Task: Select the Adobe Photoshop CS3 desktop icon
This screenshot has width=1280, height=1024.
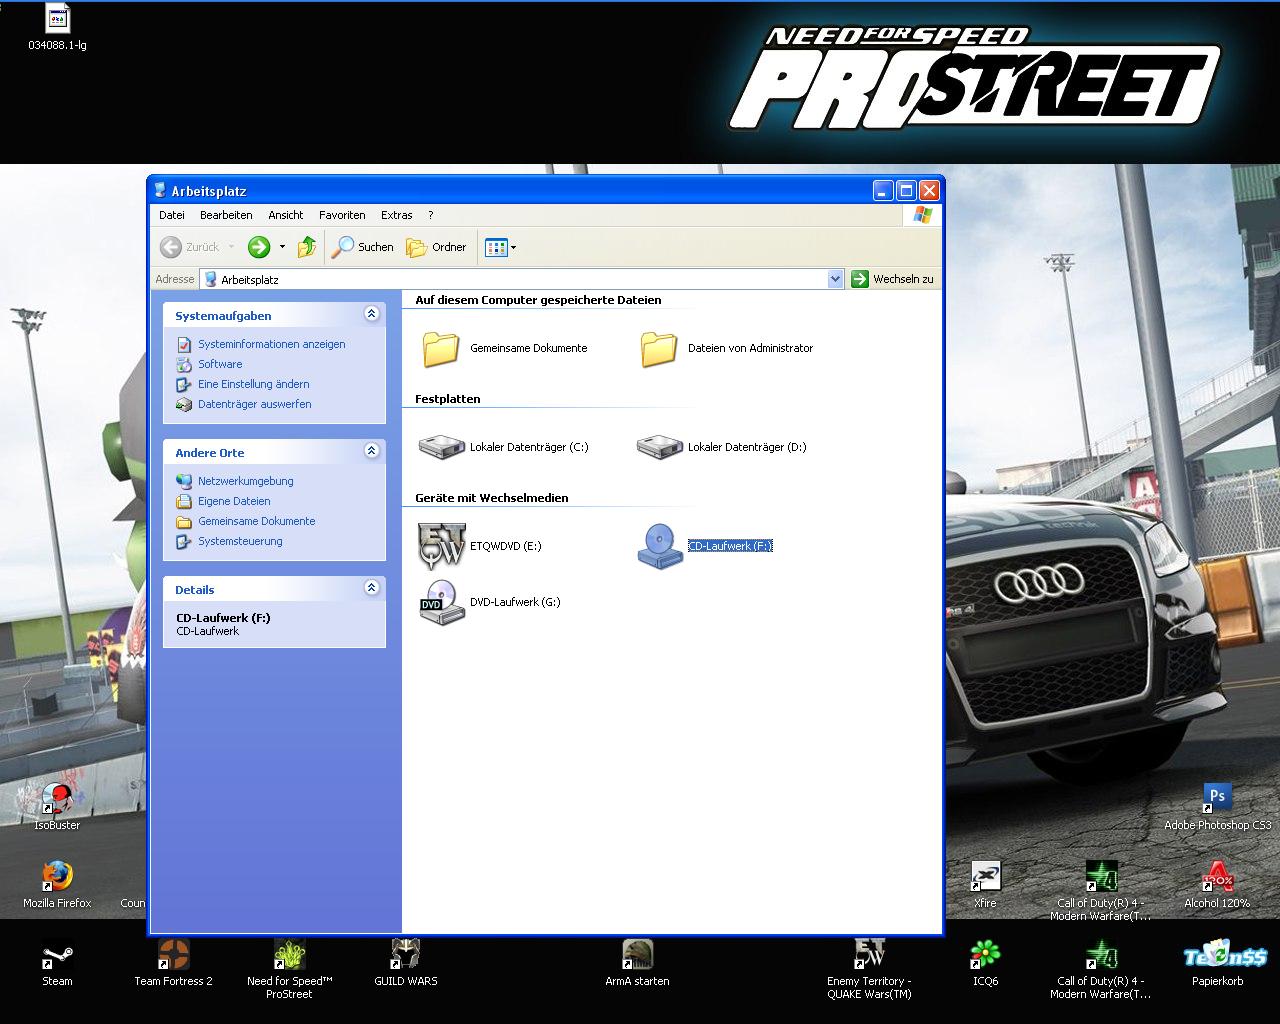Action: coord(1217,798)
